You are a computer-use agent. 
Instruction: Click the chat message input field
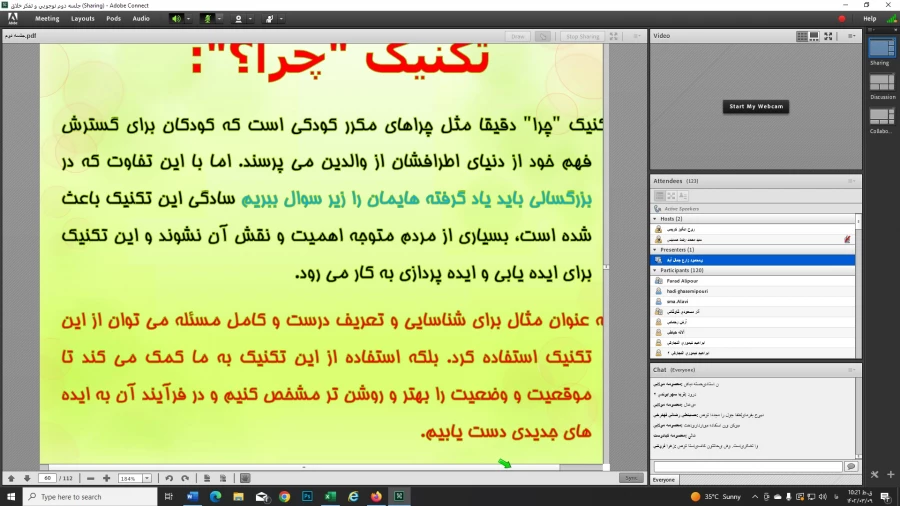pos(747,466)
